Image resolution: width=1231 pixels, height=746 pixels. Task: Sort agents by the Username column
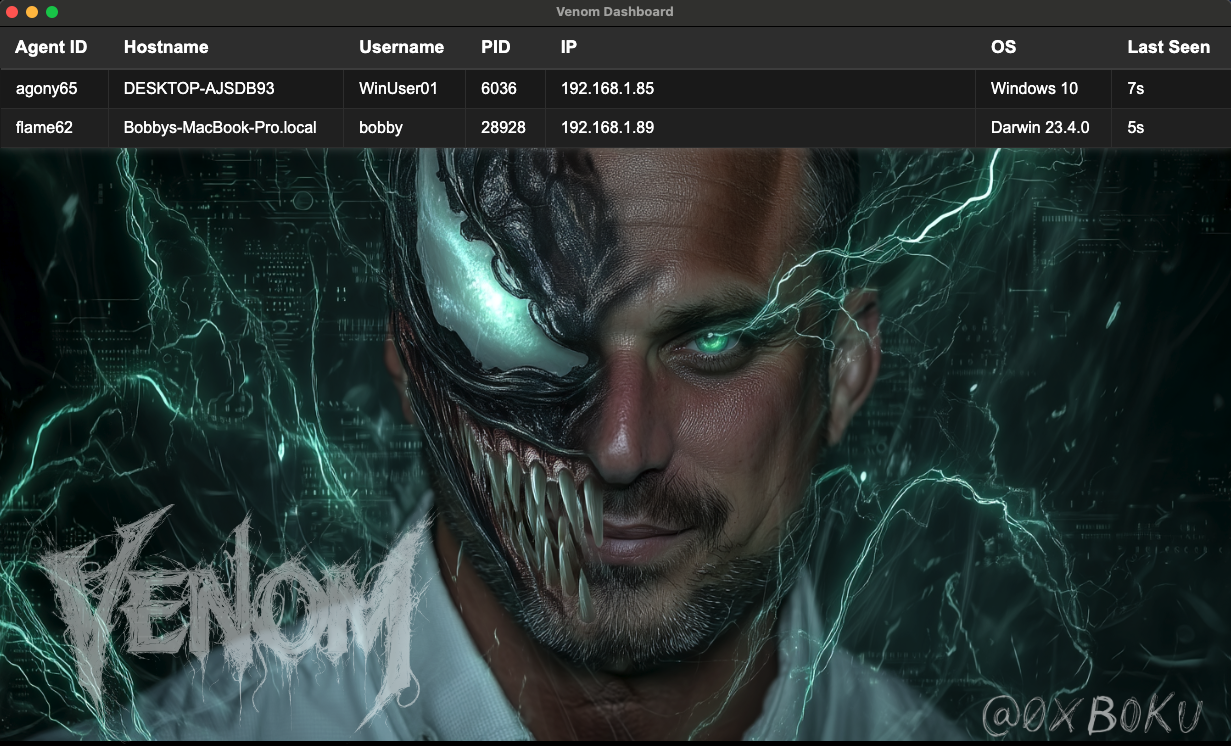(x=402, y=47)
